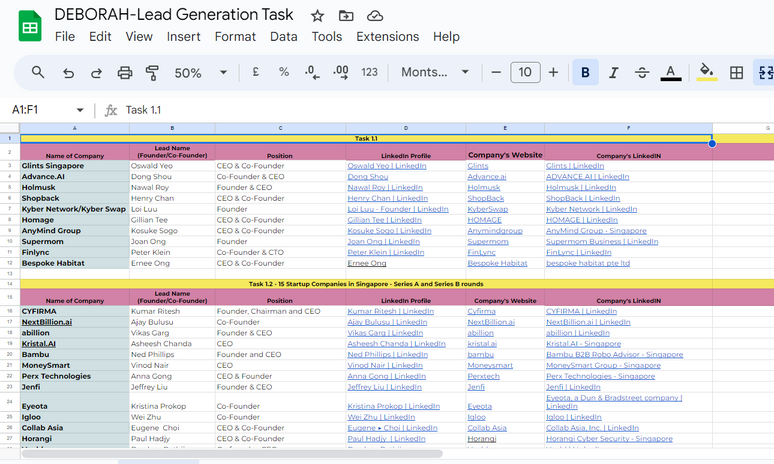Open the fill color picker
774x464 pixels.
(x=707, y=73)
